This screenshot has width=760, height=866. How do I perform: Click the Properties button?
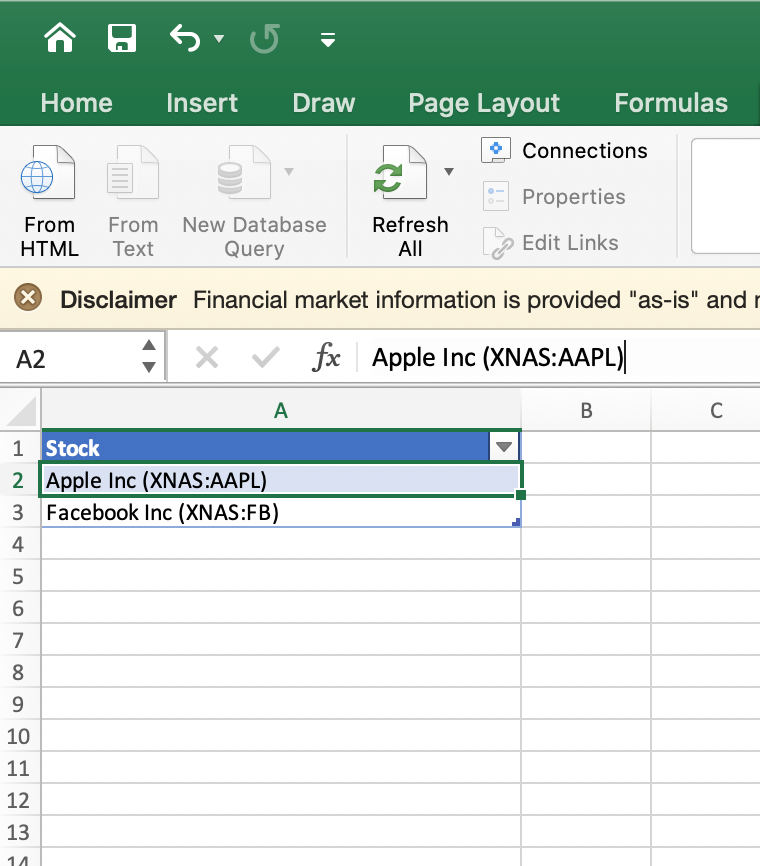554,197
